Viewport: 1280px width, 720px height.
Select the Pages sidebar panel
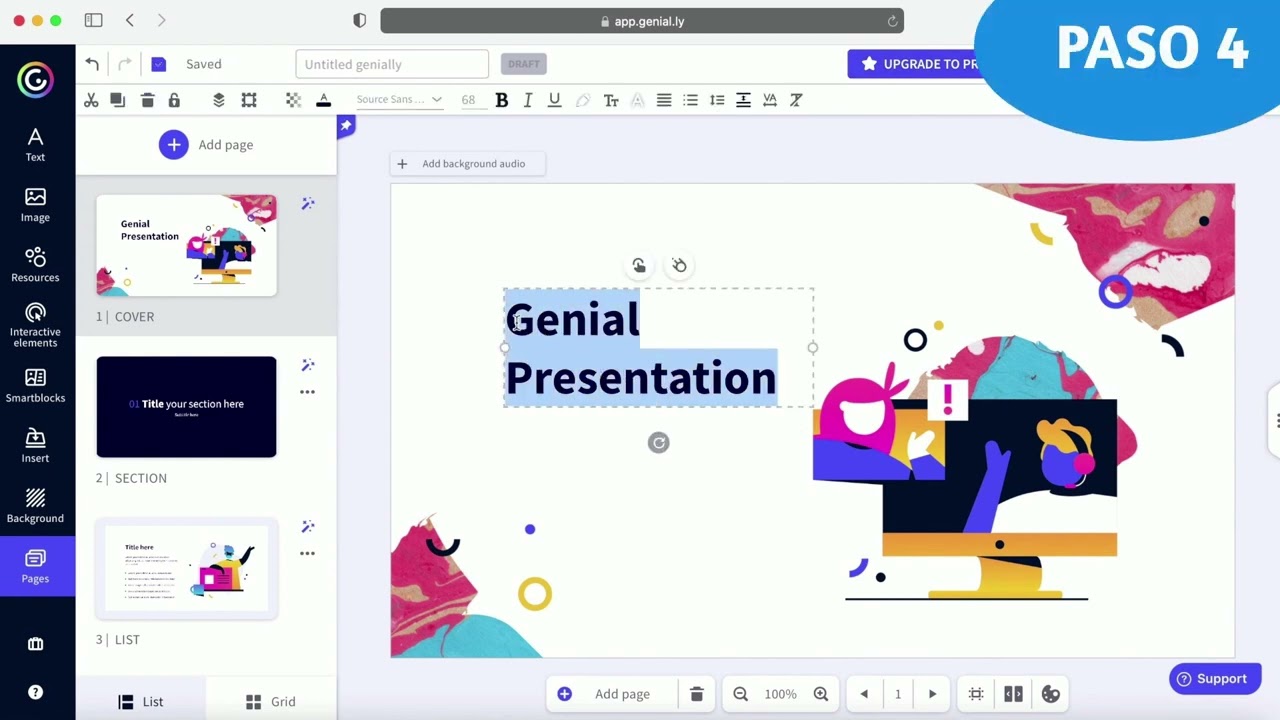pos(35,566)
